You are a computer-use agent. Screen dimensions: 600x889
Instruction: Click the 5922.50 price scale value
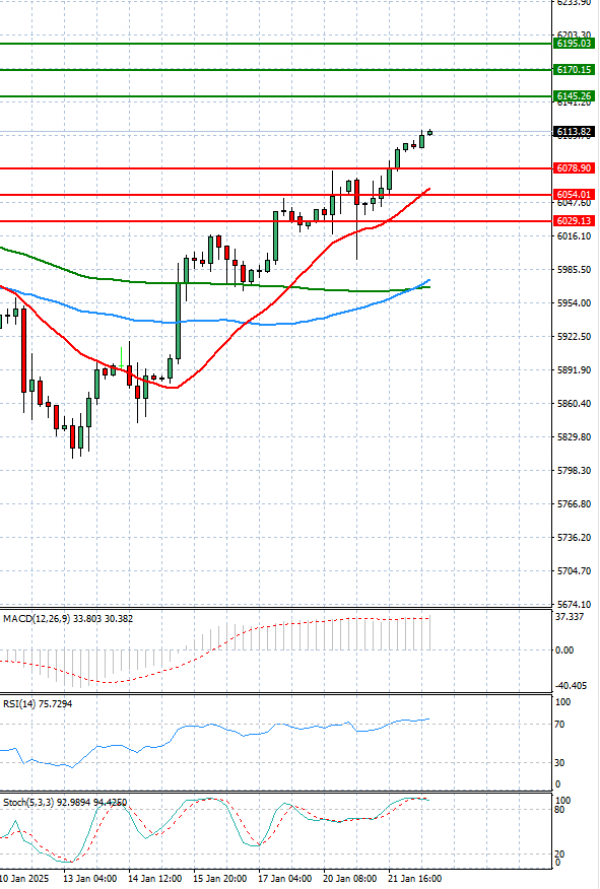[x=574, y=336]
